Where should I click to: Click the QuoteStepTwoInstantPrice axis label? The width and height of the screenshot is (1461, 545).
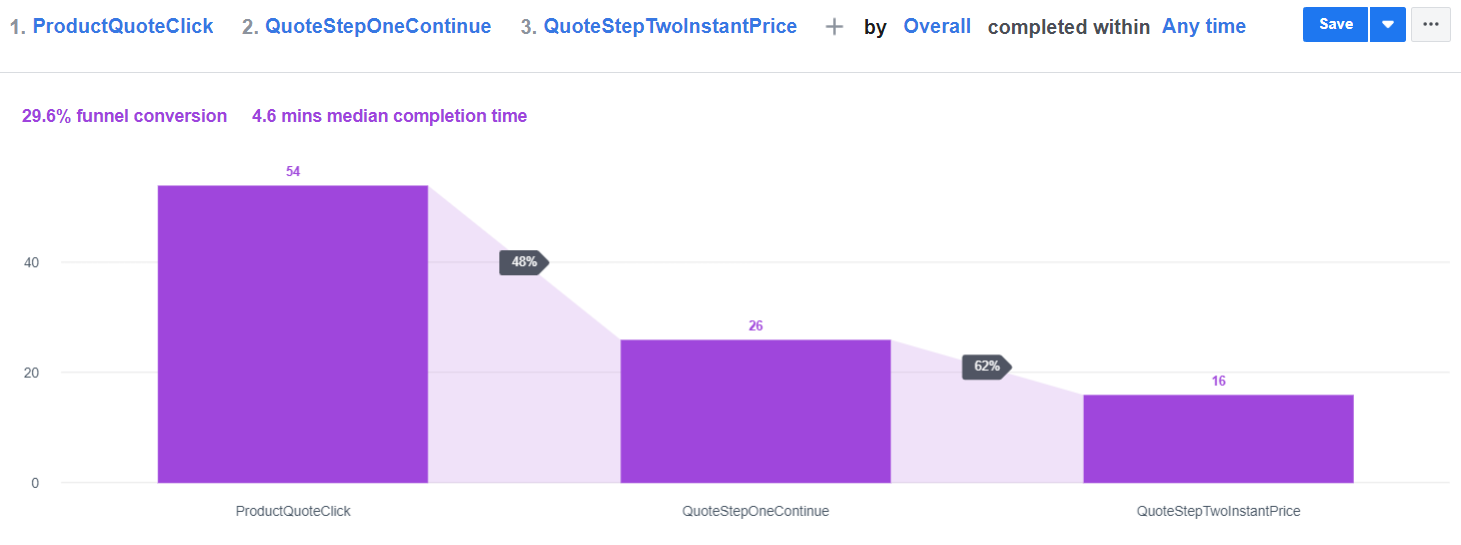pos(1218,511)
